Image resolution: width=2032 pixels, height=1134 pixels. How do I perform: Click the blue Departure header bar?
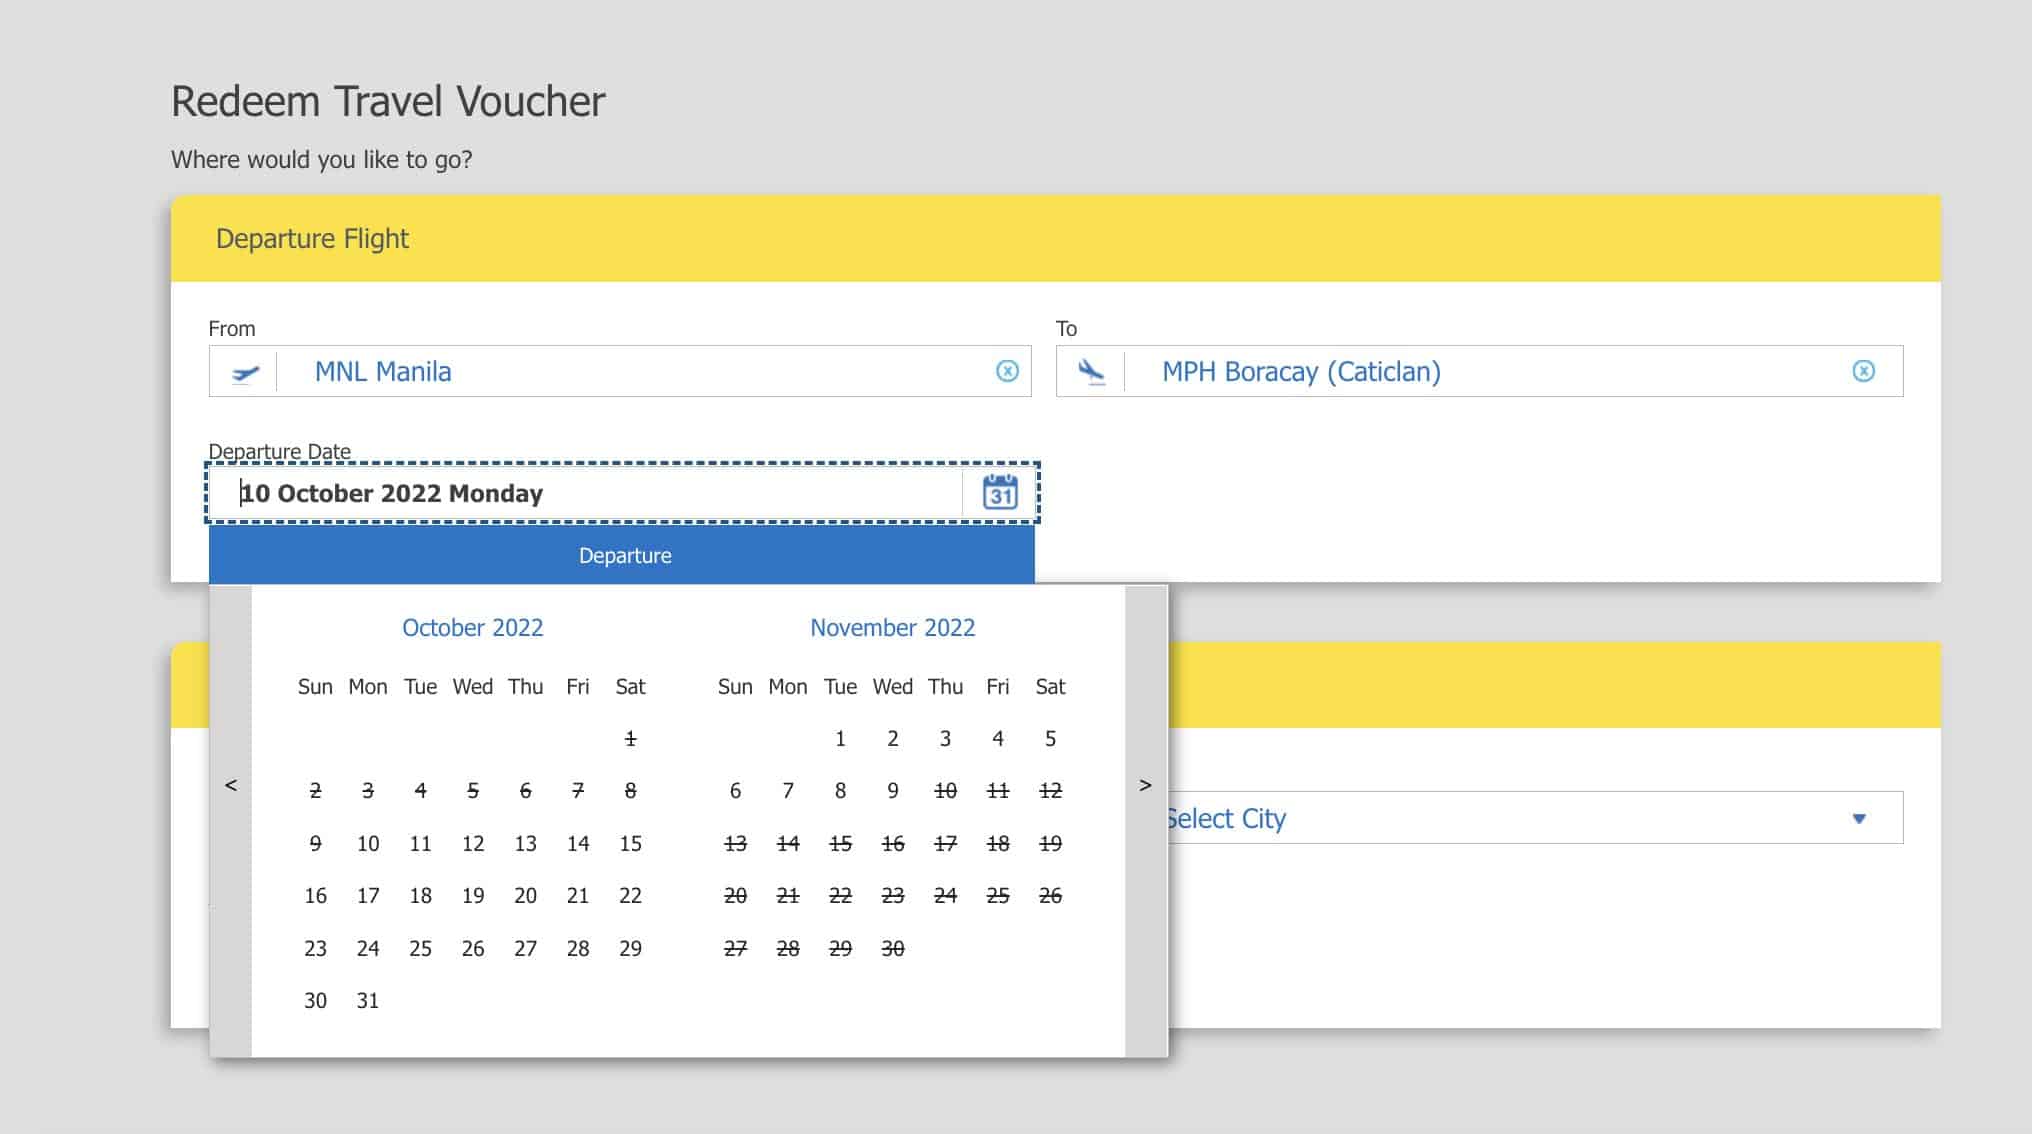pyautogui.click(x=622, y=556)
